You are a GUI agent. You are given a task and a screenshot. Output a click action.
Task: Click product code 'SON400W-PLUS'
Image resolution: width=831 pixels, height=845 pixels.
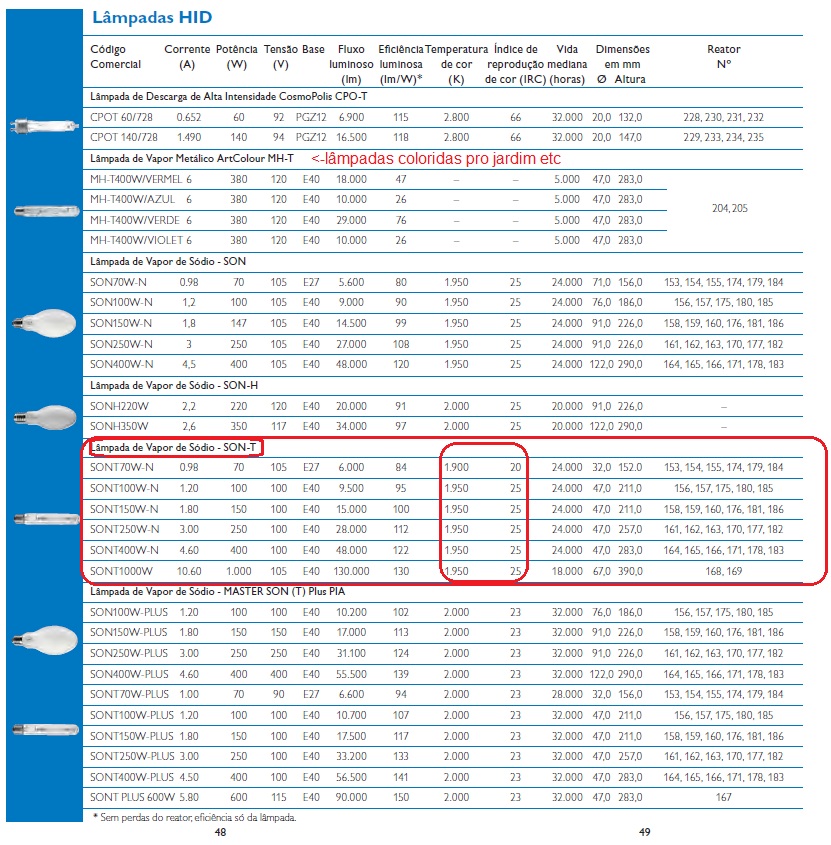pyautogui.click(x=129, y=674)
